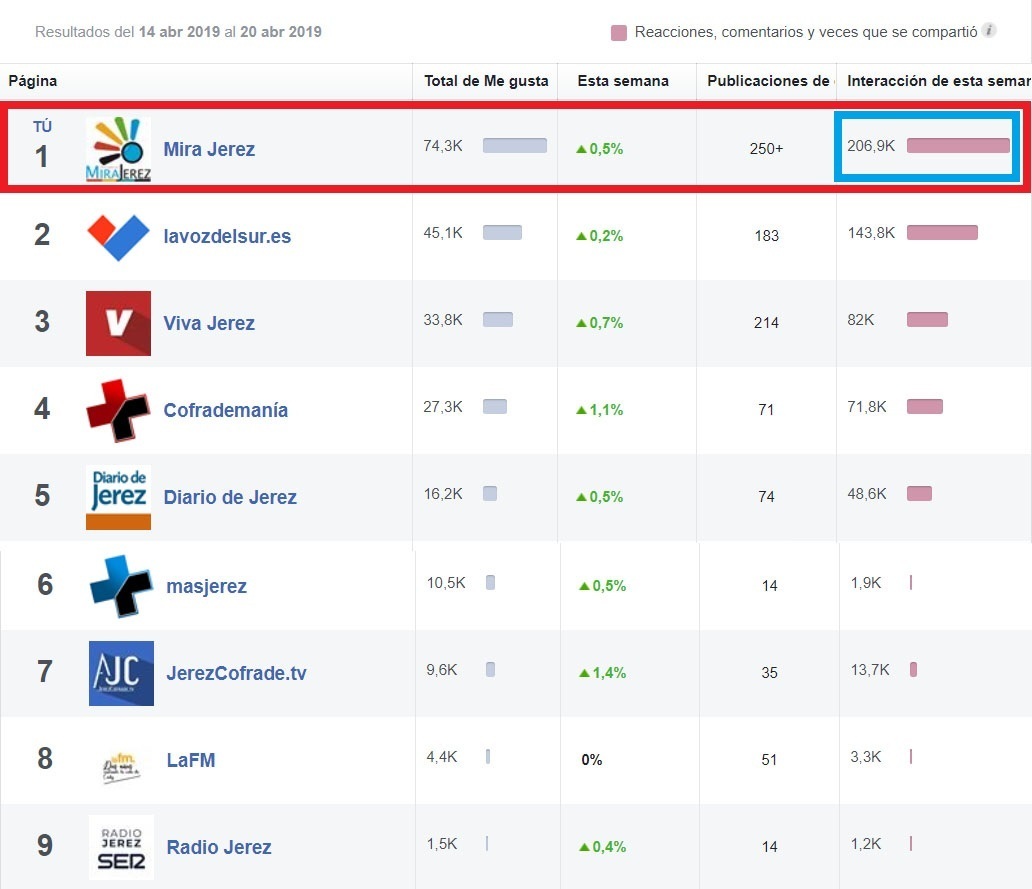Open the Viva Jerez page link
Screen dimensions: 1032x889
[x=209, y=323]
